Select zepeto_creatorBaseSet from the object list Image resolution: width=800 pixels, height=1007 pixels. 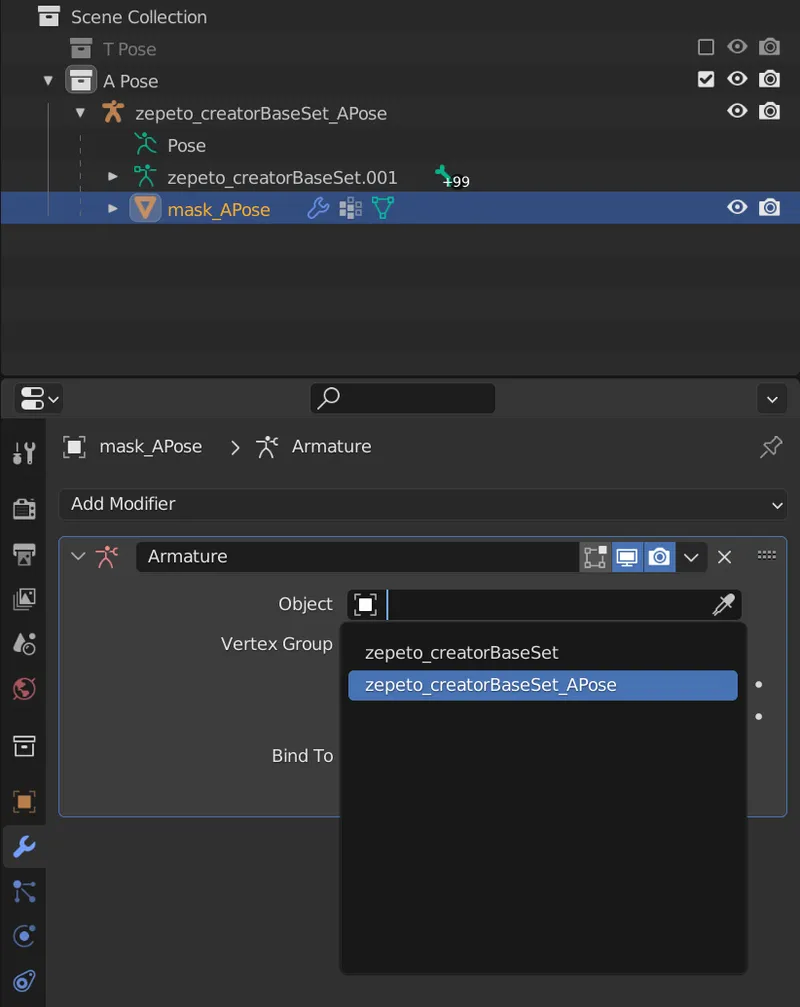point(461,653)
